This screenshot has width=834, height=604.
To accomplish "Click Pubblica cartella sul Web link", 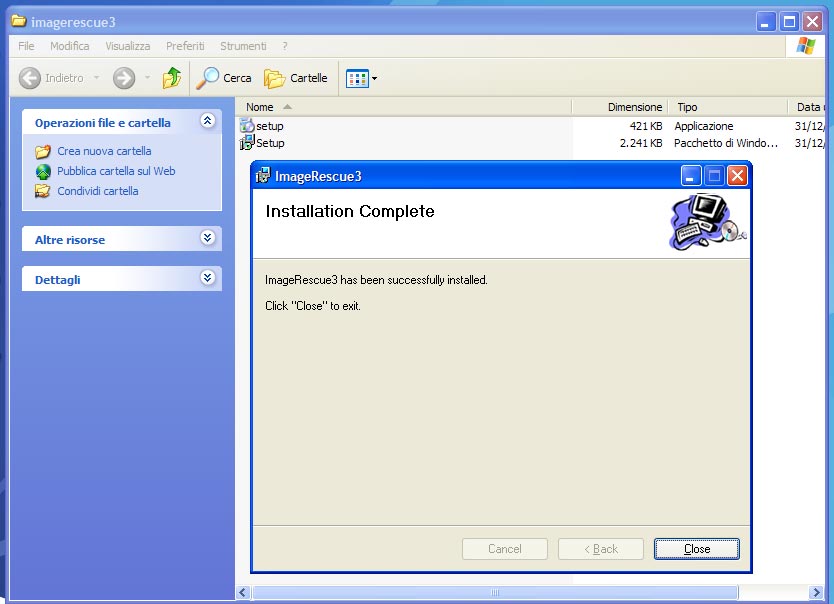I will pyautogui.click(x=116, y=171).
